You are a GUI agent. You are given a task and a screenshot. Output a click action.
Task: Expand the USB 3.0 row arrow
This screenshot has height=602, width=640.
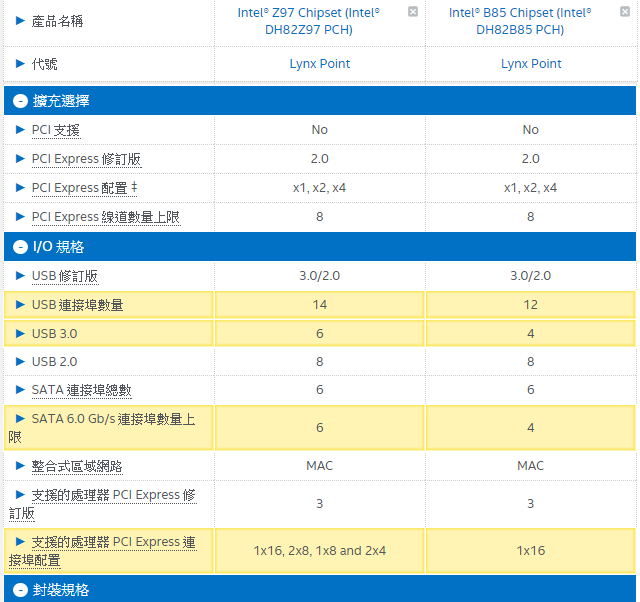click(20, 333)
